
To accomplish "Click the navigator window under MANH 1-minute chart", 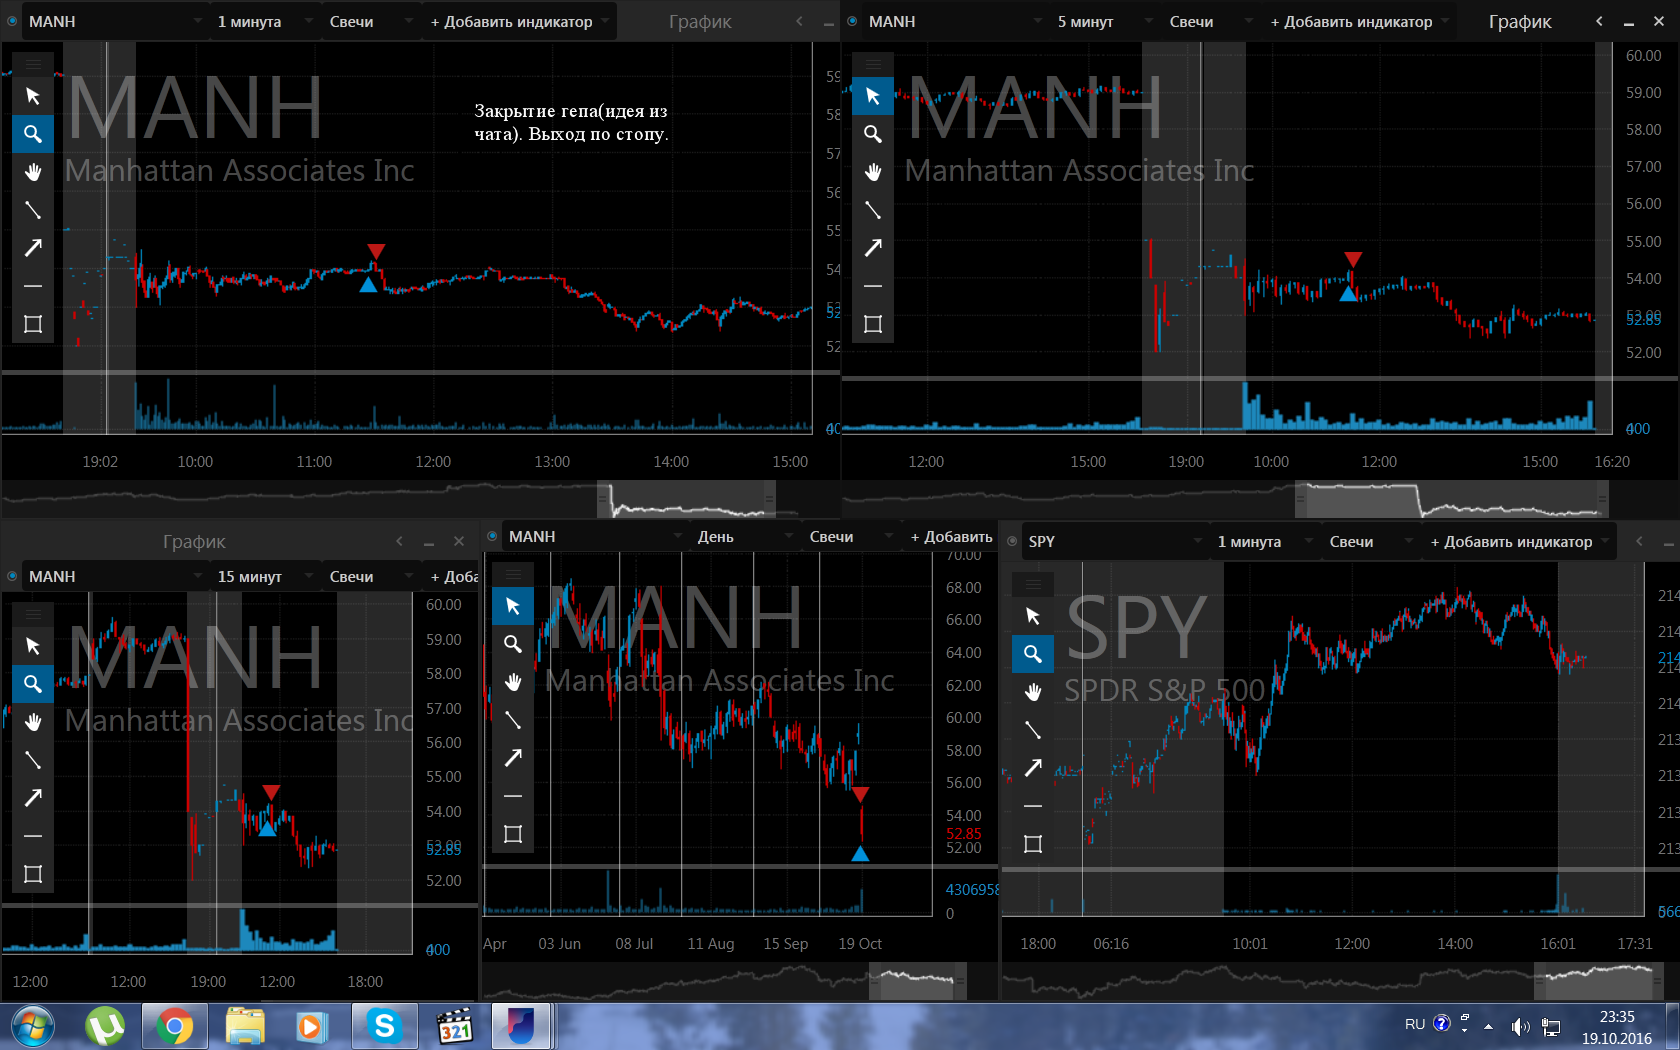I will [686, 499].
